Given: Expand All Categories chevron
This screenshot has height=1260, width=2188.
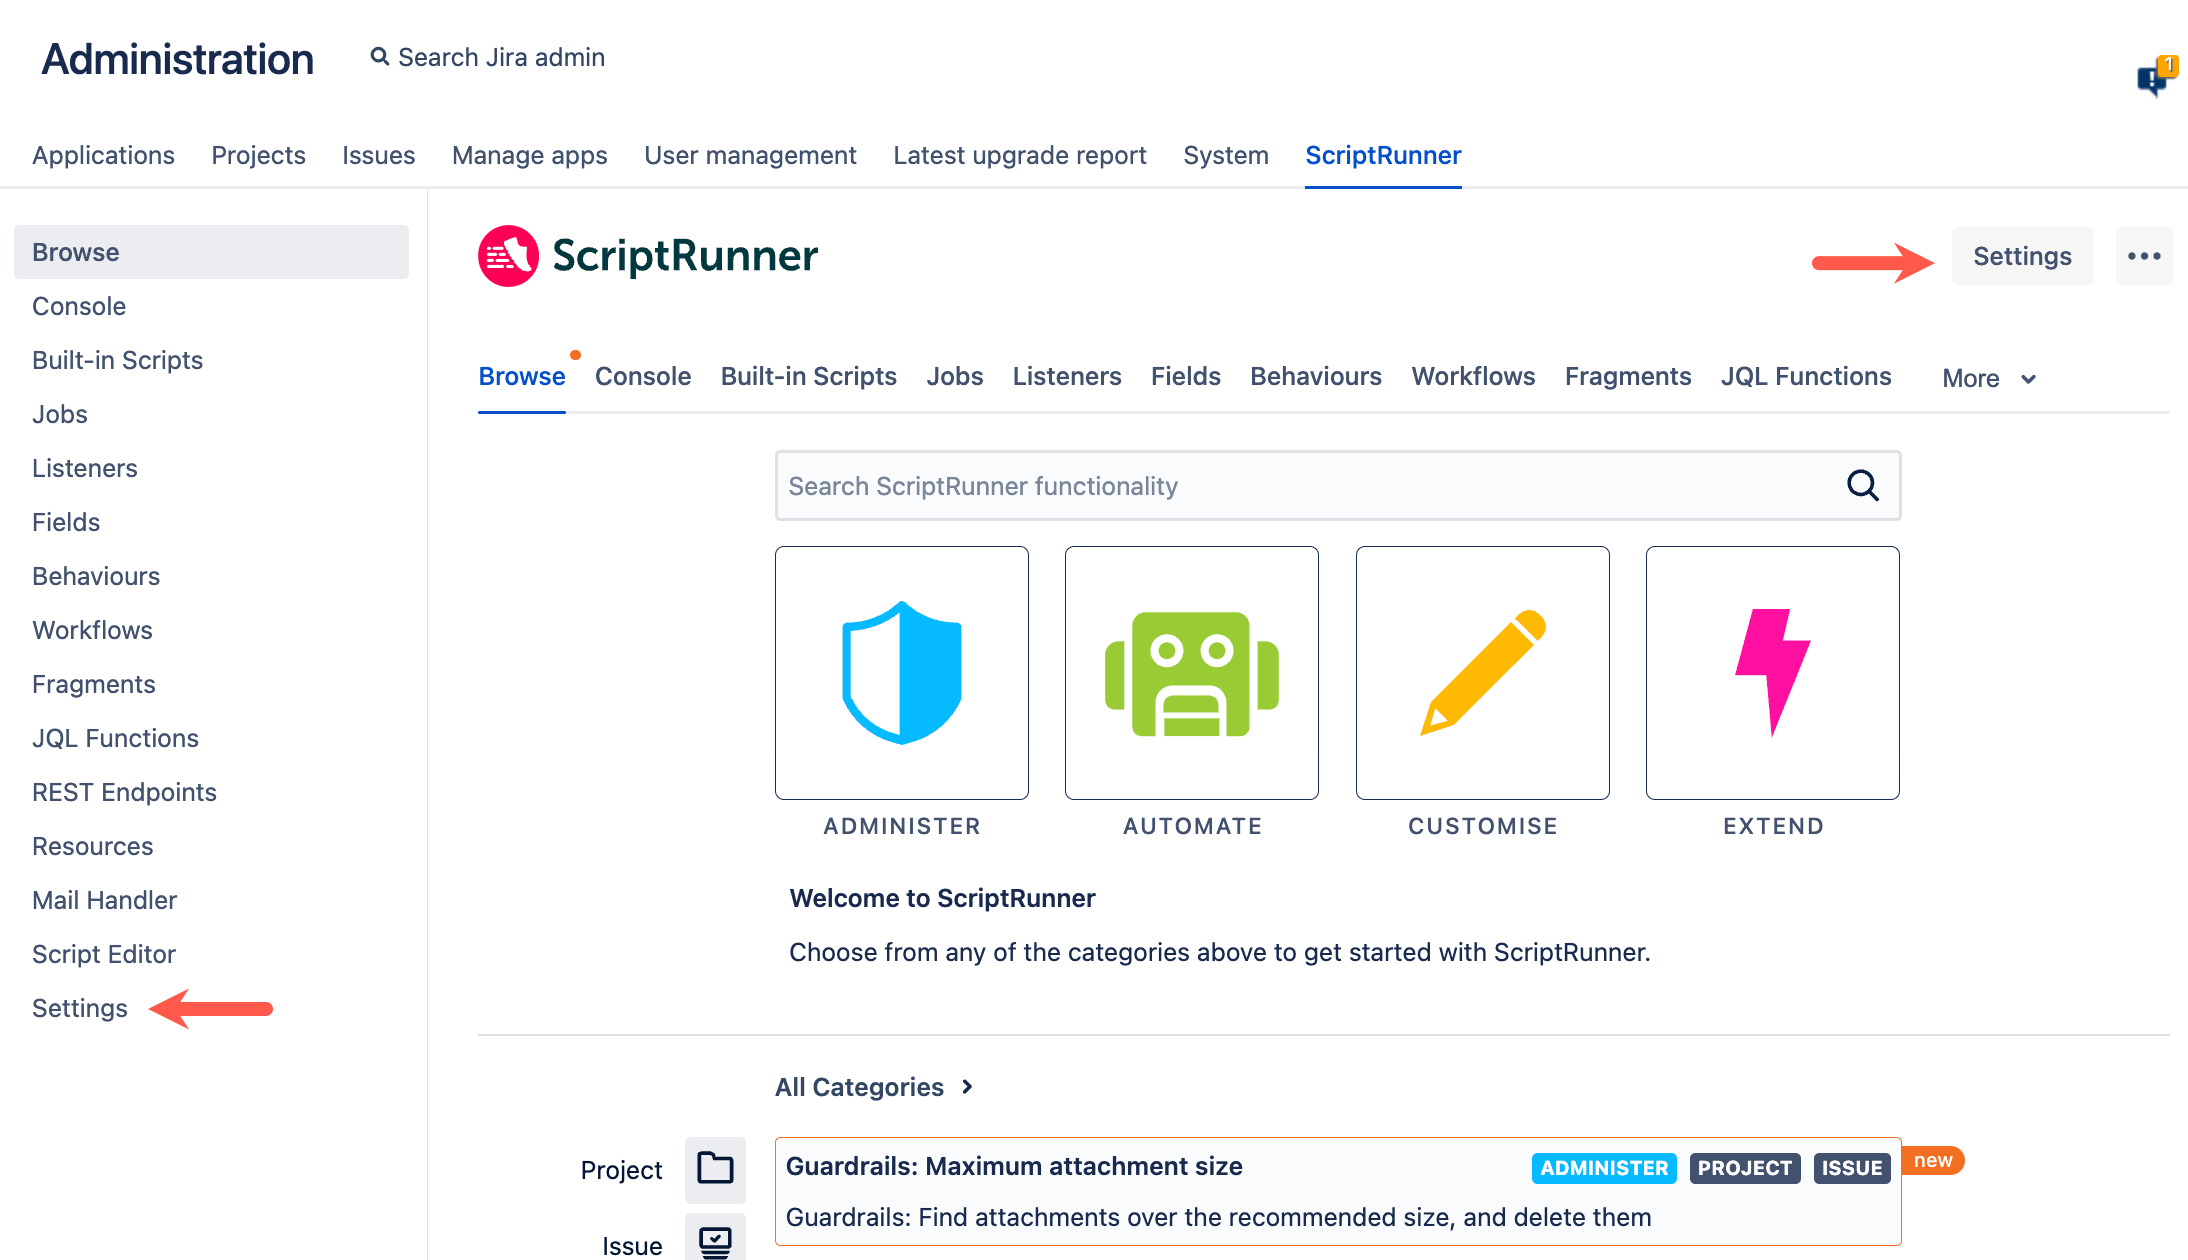Looking at the screenshot, I should pyautogui.click(x=967, y=1086).
